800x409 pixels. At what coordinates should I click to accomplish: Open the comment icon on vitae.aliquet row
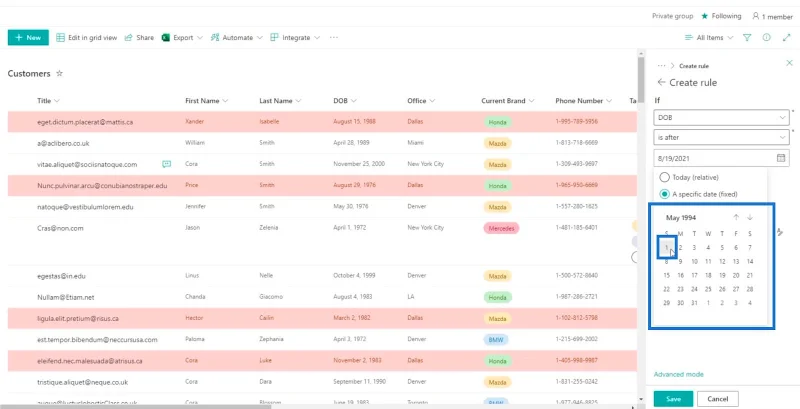tap(166, 164)
